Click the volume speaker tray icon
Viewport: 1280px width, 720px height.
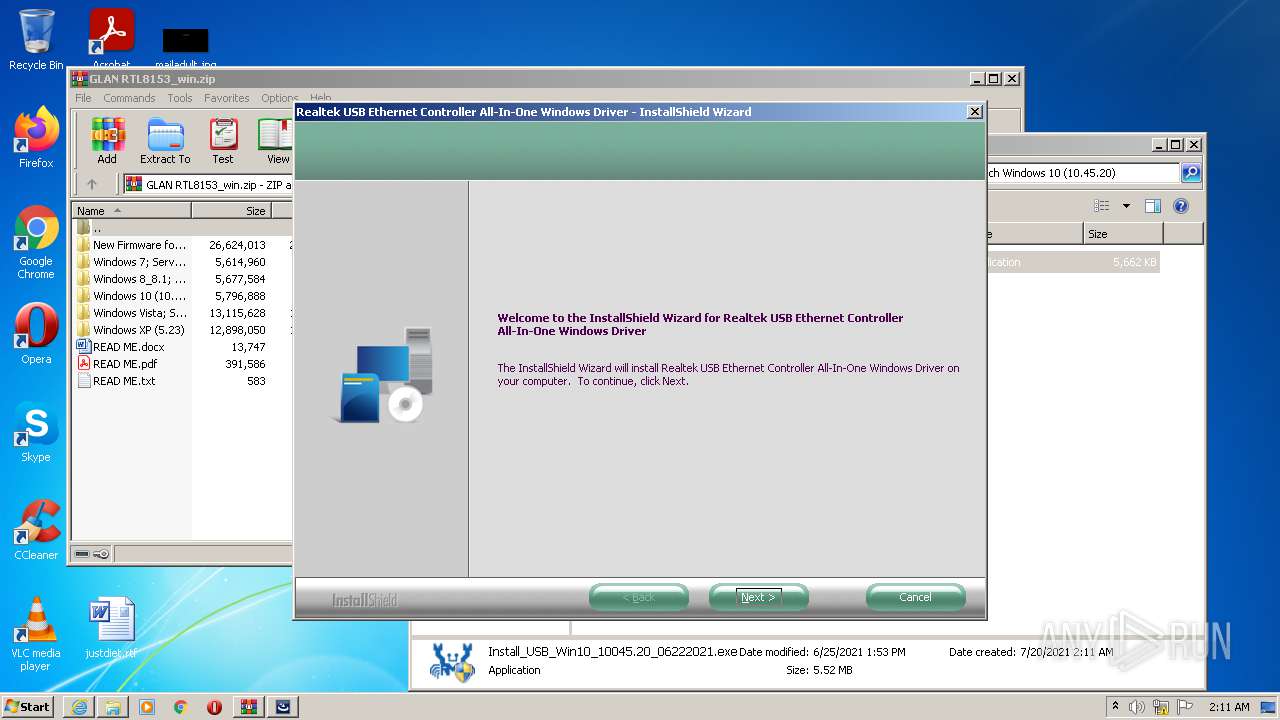(x=1136, y=707)
